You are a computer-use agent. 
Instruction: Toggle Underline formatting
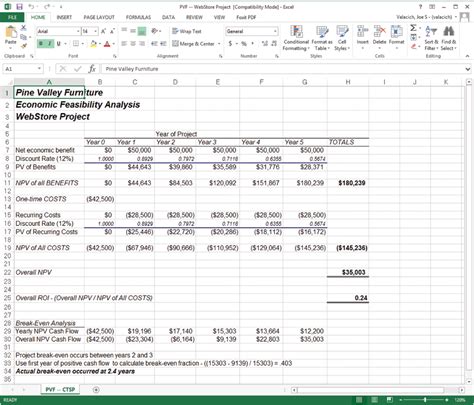[58, 44]
